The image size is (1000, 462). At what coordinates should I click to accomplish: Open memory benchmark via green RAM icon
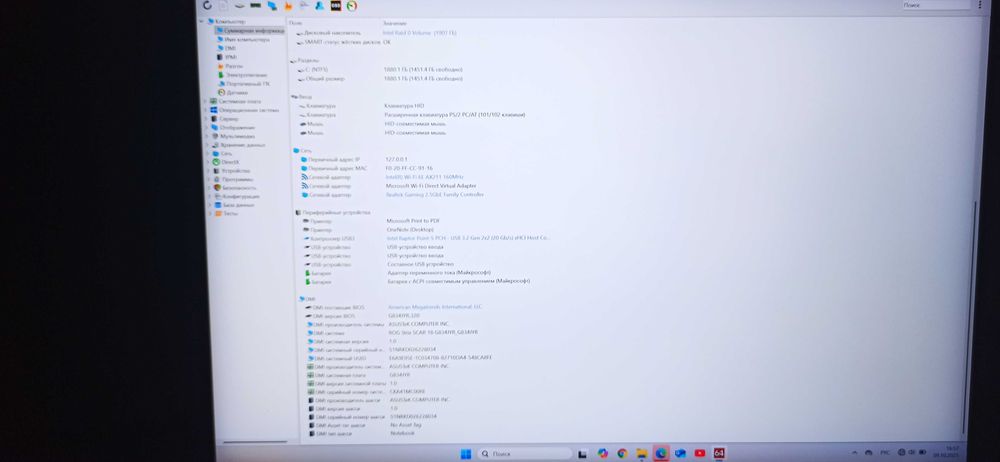pyautogui.click(x=256, y=6)
